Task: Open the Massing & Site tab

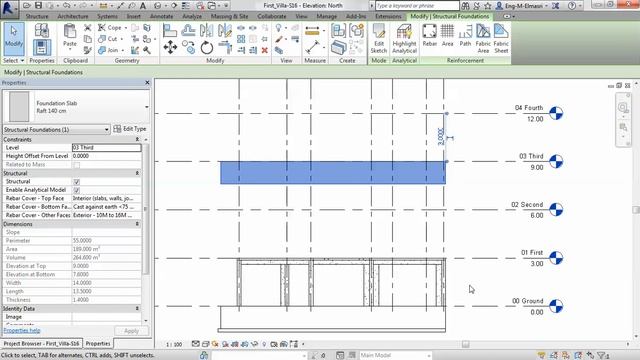Action: pos(229,16)
